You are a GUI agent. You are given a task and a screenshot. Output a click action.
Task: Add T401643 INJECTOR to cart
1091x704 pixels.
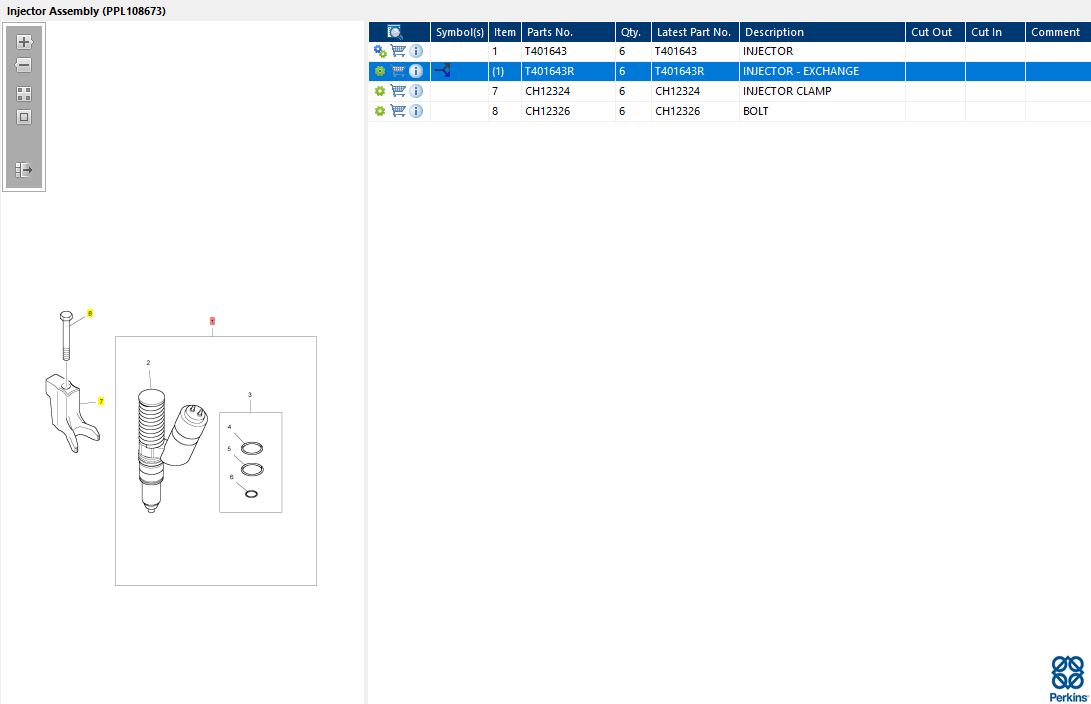tap(398, 51)
